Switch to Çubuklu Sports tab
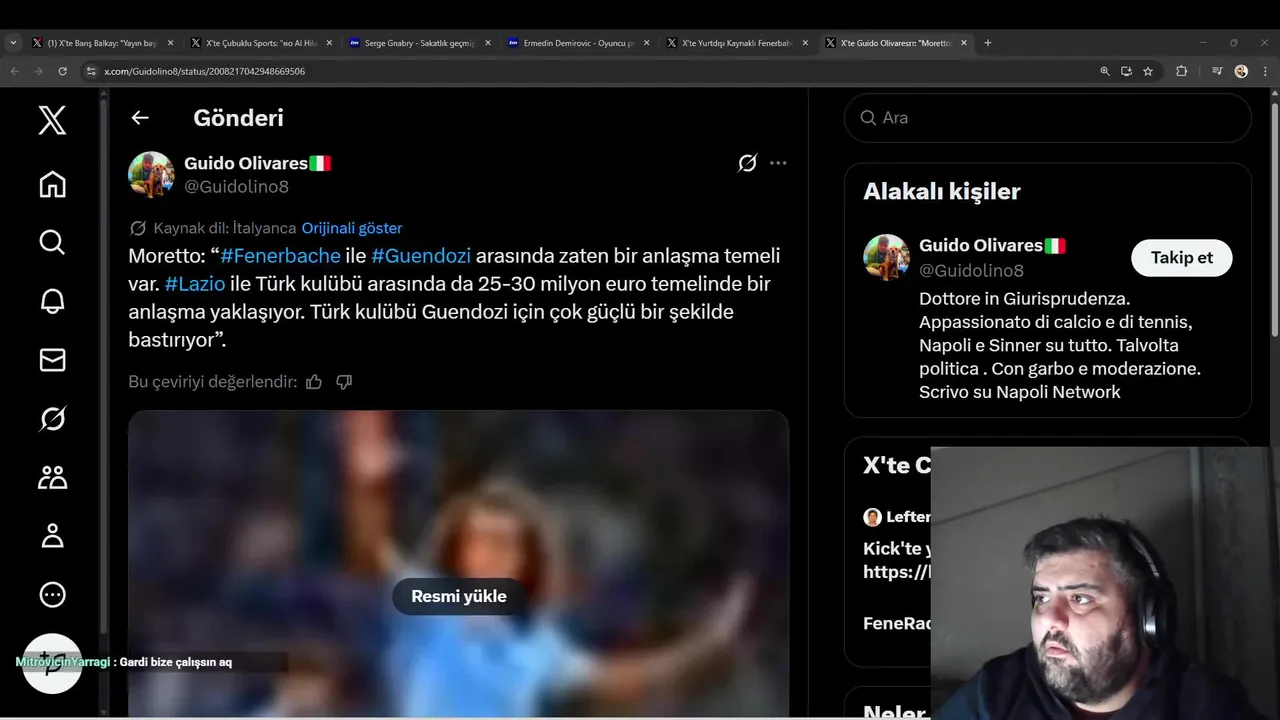This screenshot has height=720, width=1280. pos(262,43)
